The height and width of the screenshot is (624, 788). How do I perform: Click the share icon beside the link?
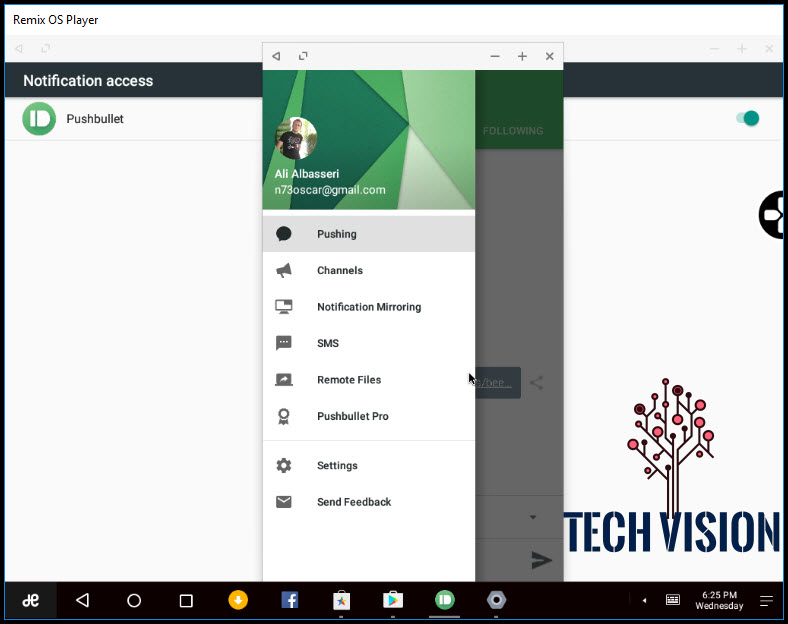(536, 383)
